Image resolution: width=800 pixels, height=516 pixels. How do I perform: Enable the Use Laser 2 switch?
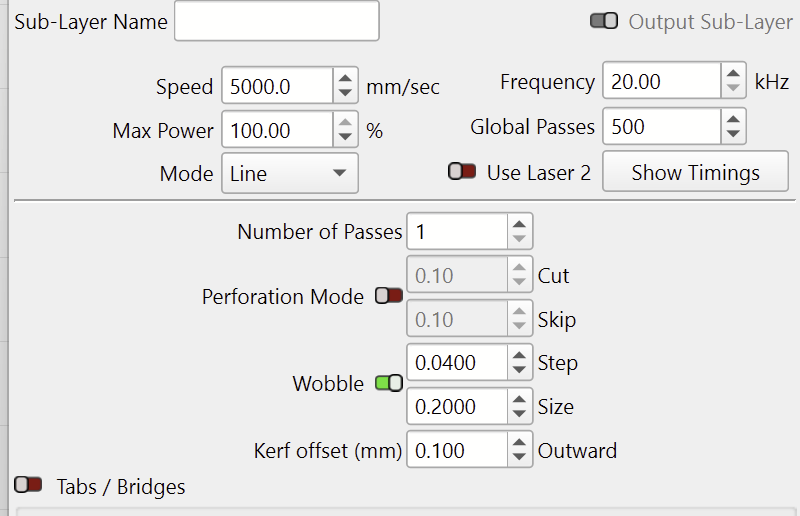[461, 172]
